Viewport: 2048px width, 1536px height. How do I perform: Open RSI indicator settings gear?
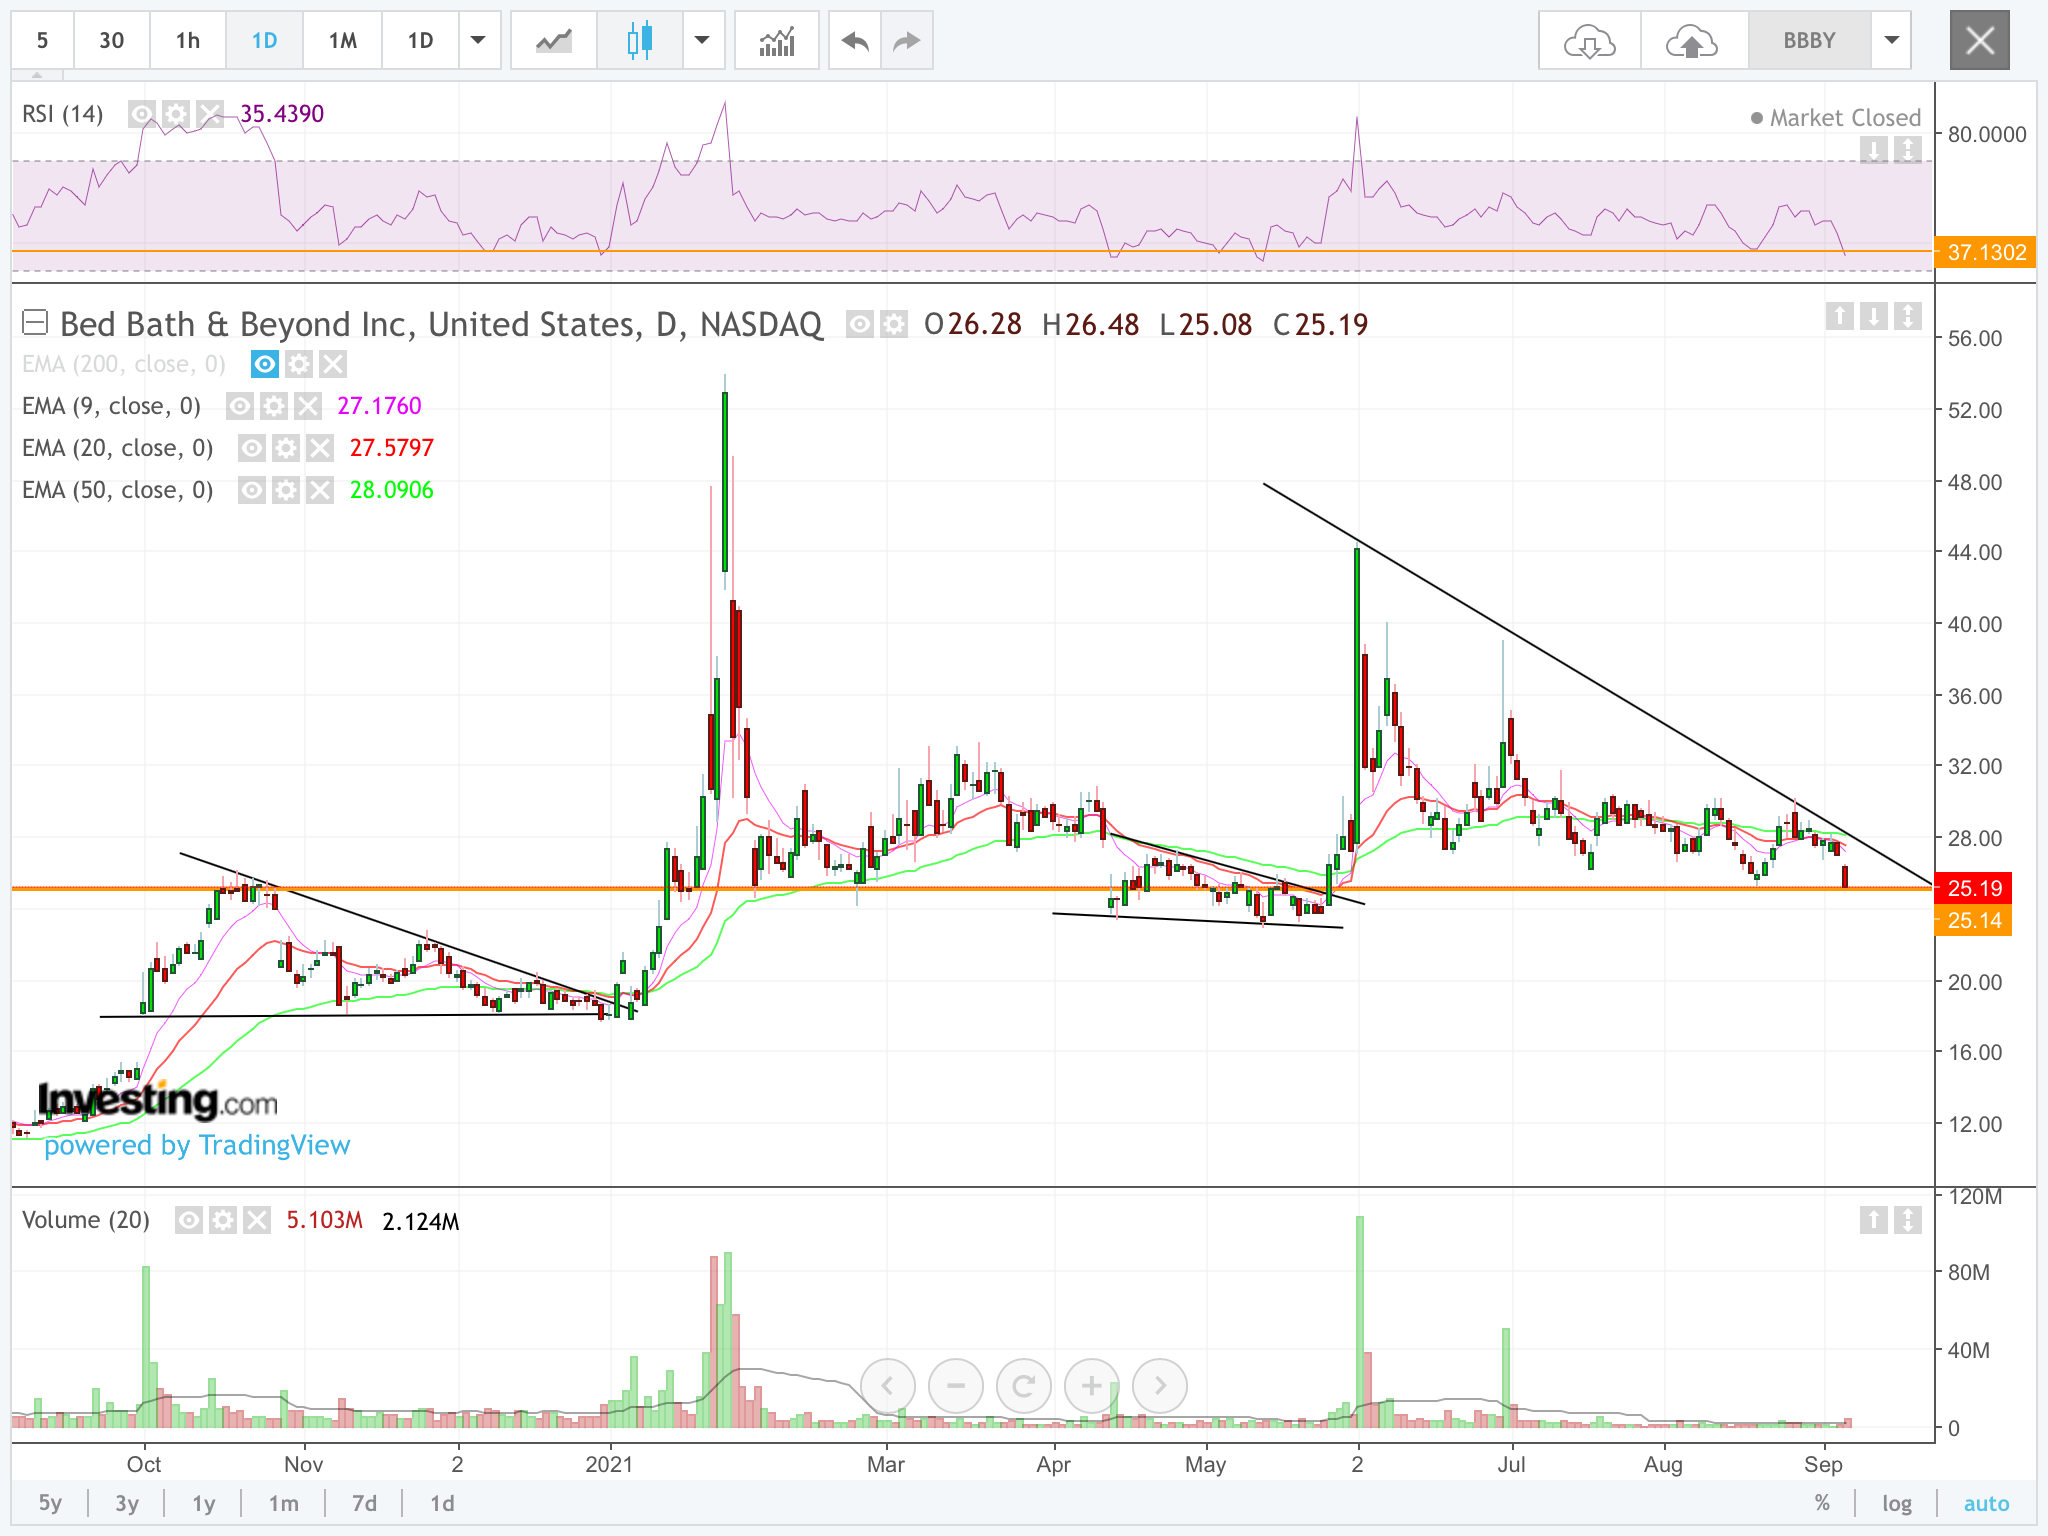(x=176, y=114)
